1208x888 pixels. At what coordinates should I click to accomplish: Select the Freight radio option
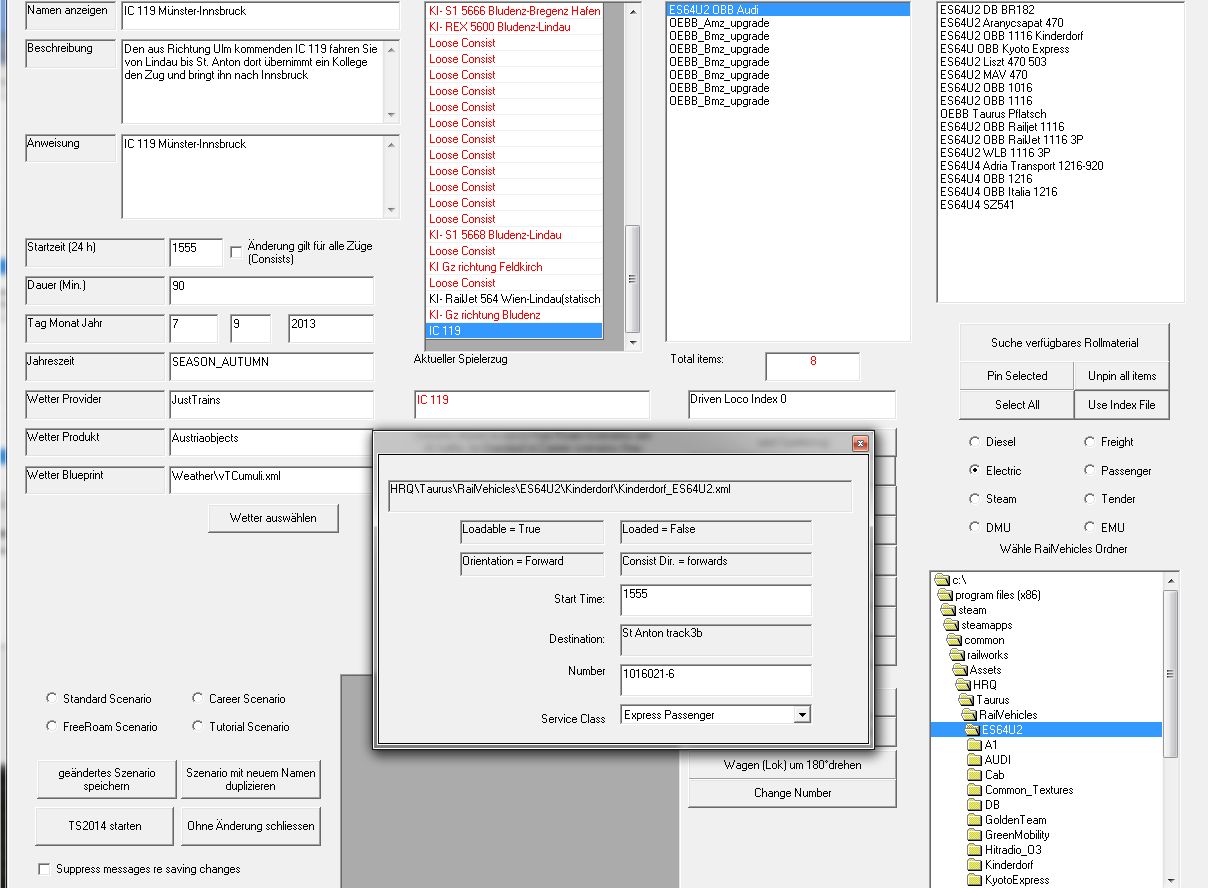(1090, 441)
